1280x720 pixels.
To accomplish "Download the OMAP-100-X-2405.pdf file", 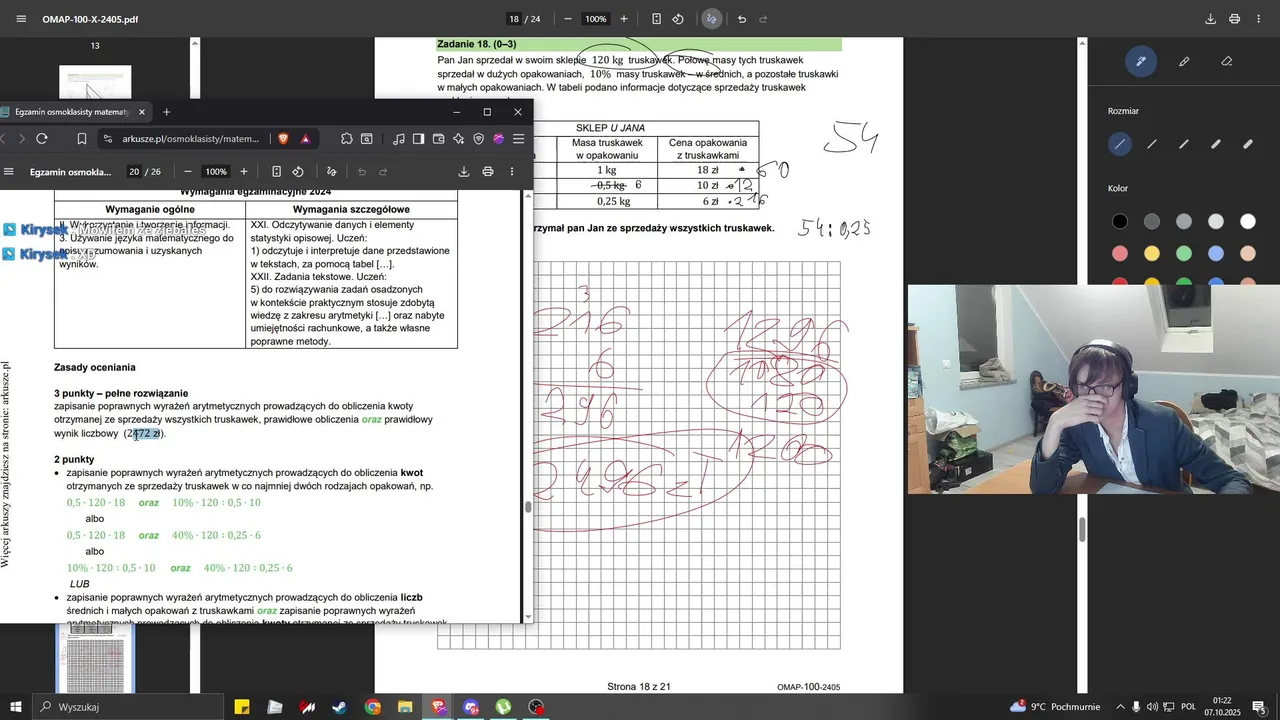I will tap(1210, 19).
